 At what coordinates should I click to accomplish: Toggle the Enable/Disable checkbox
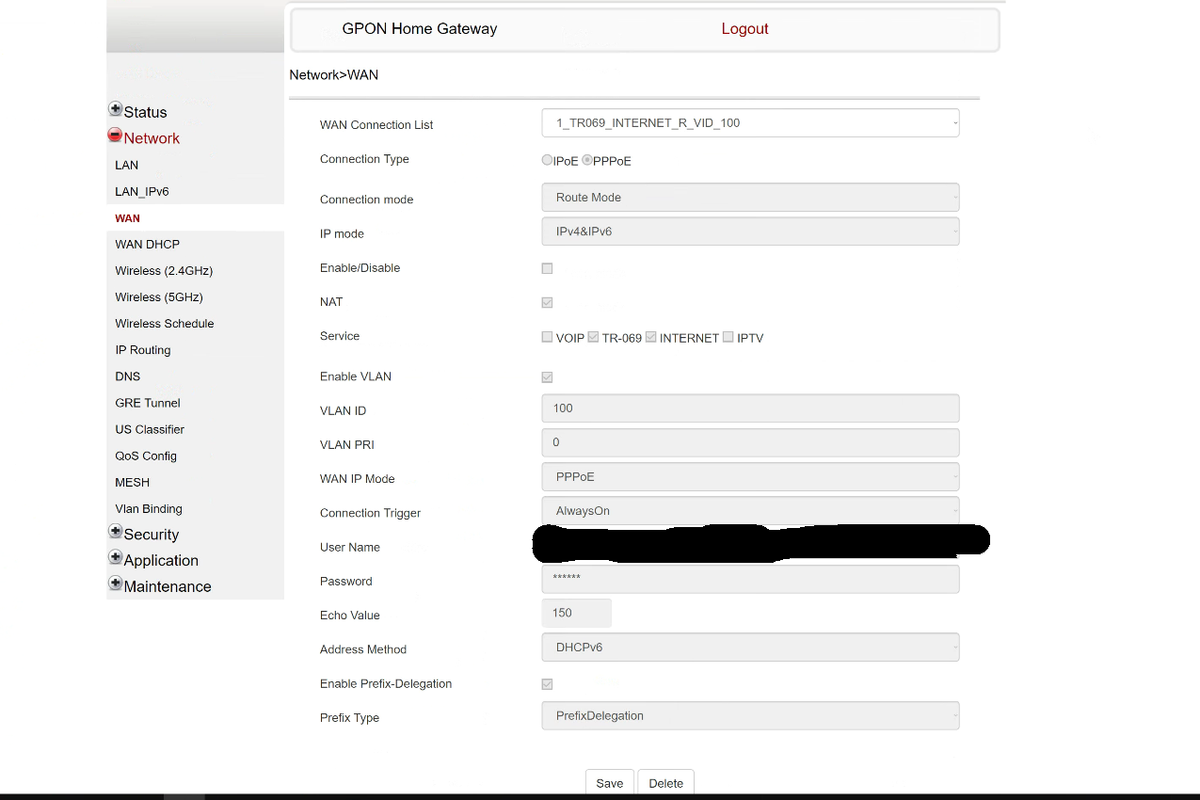tap(547, 268)
